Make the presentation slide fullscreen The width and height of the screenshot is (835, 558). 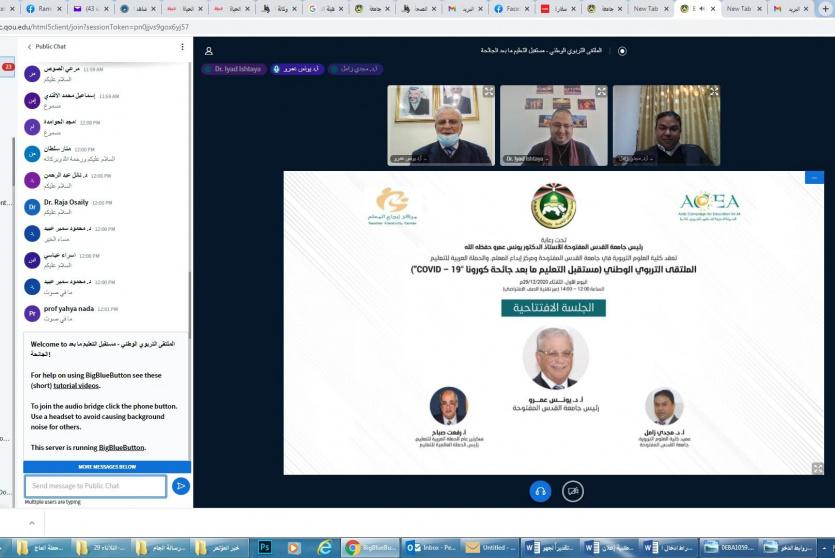point(806,178)
